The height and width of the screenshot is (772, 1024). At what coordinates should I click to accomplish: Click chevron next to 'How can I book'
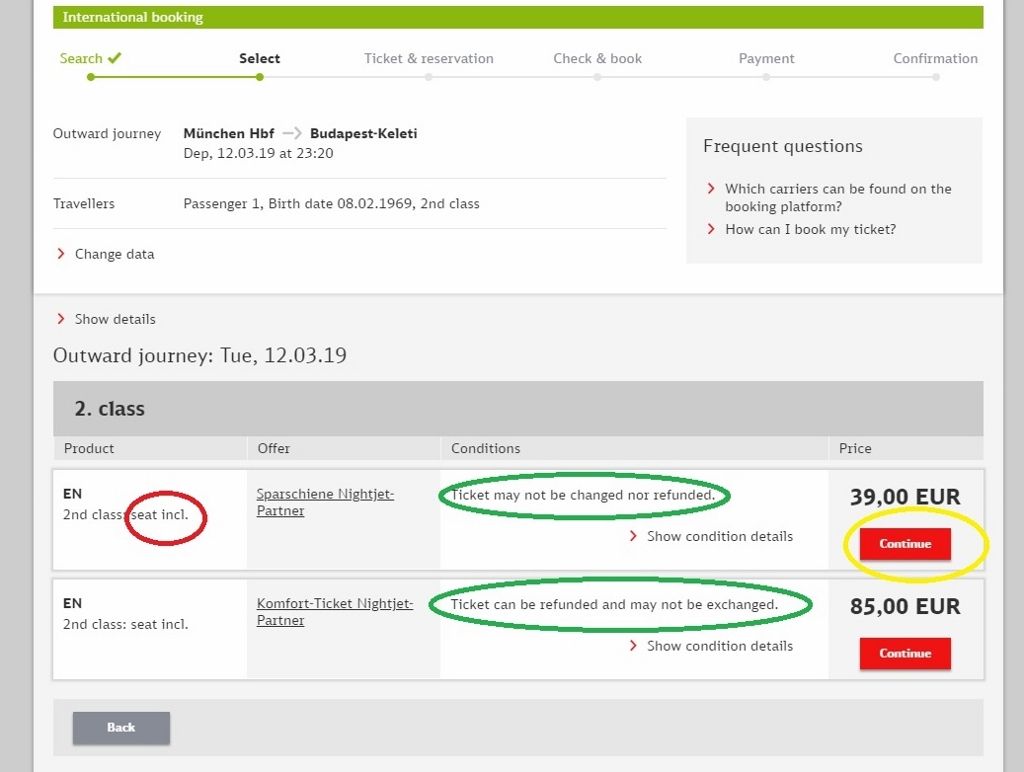[711, 229]
